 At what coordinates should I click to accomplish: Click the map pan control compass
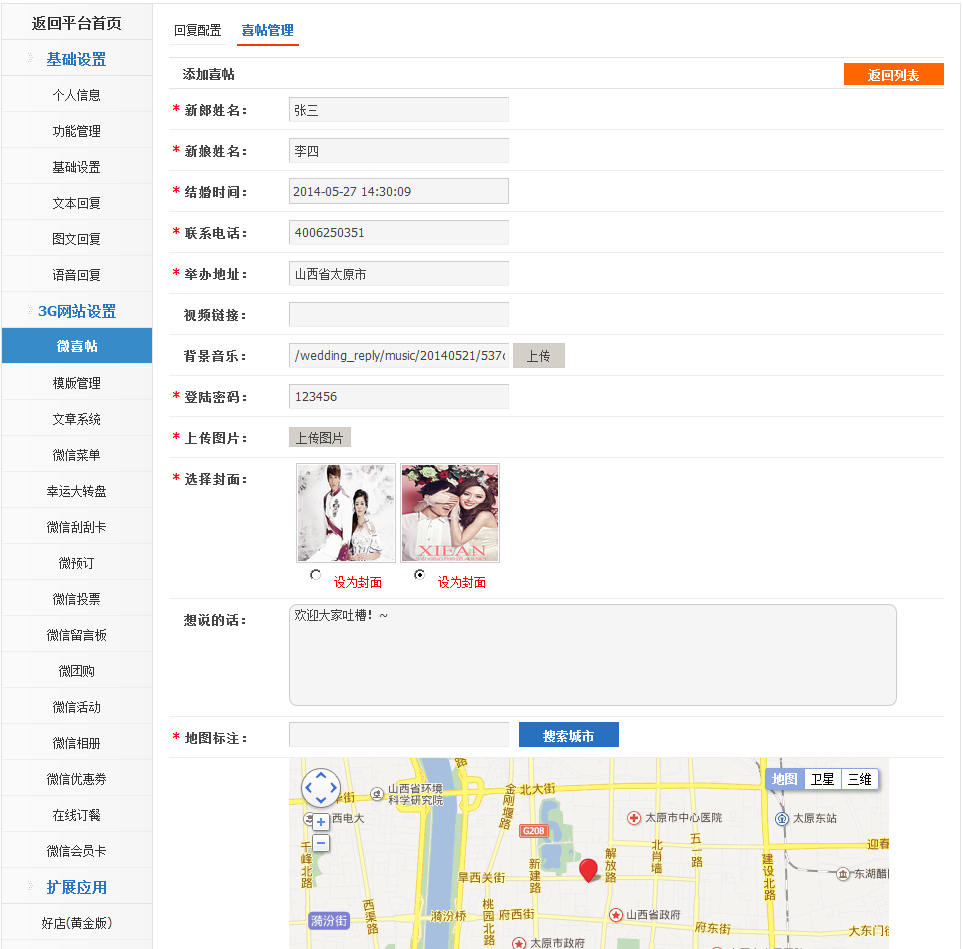321,787
